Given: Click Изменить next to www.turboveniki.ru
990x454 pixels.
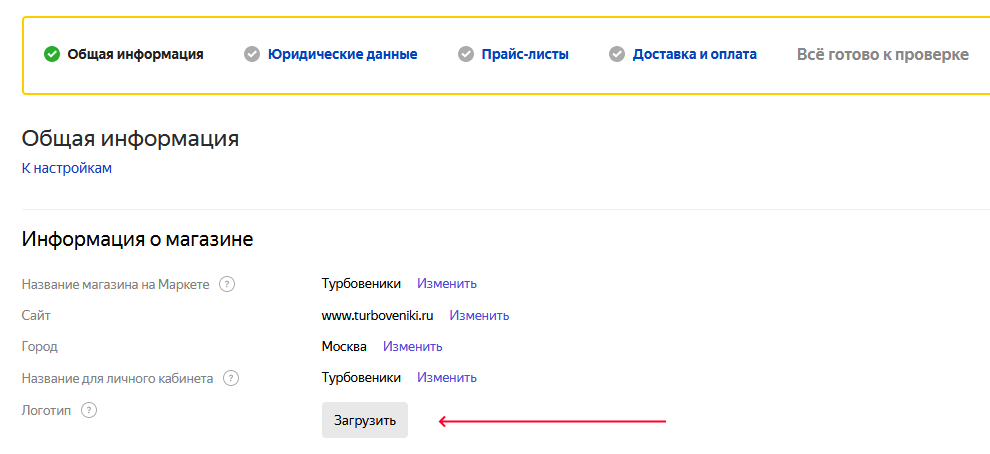Looking at the screenshot, I should click(479, 315).
